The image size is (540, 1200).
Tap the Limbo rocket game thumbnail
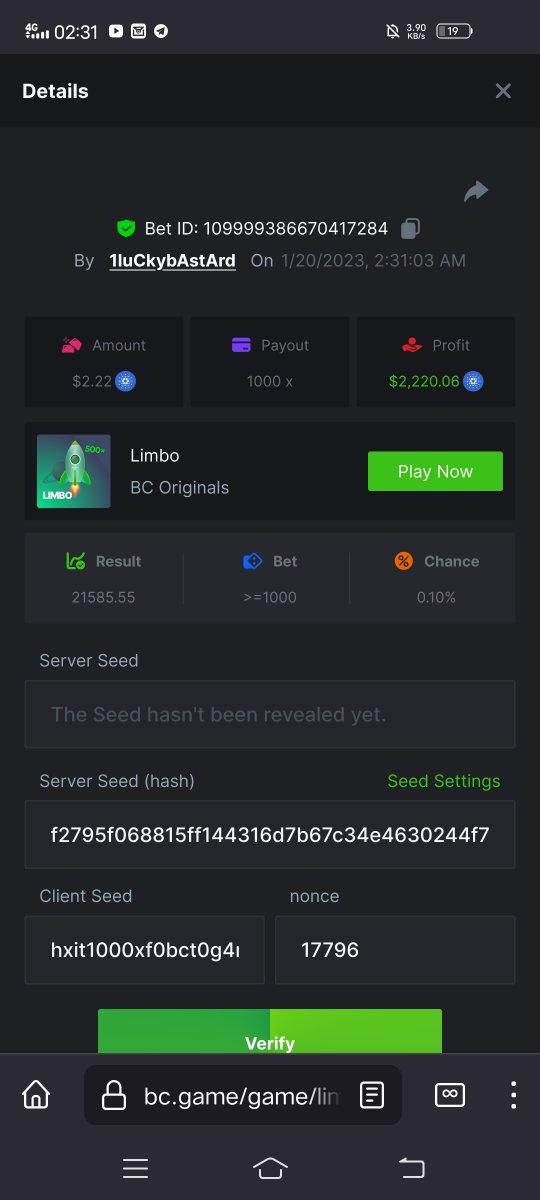tap(74, 471)
